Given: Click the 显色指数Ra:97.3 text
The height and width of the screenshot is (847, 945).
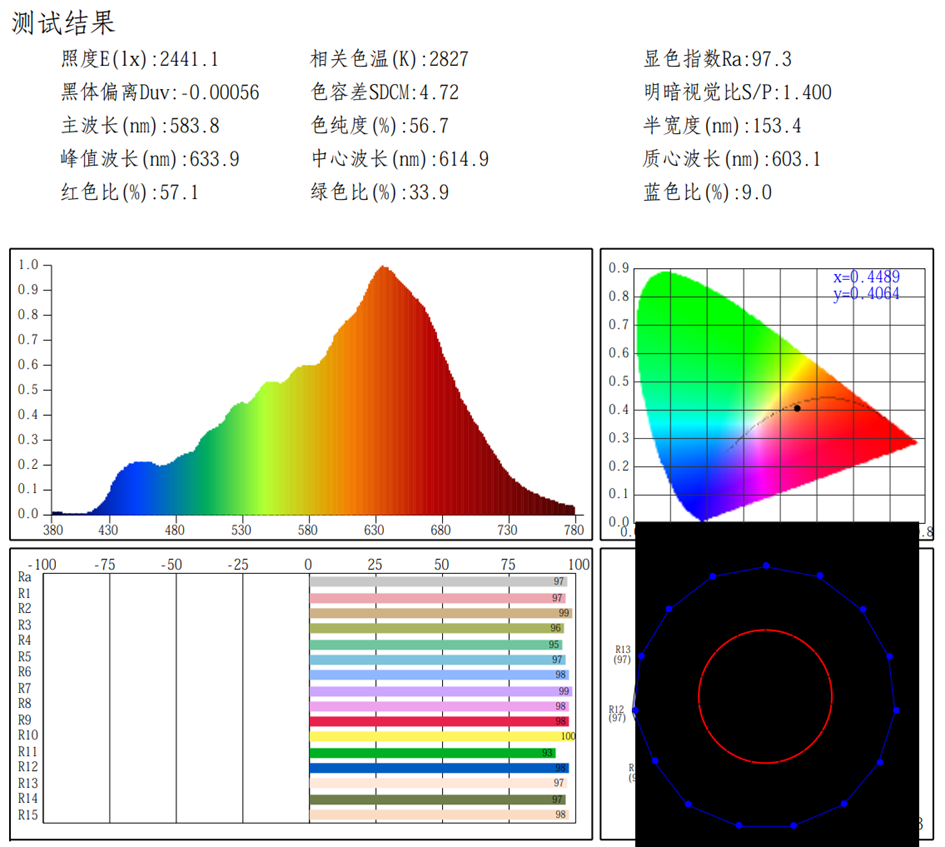Looking at the screenshot, I should [x=717, y=59].
